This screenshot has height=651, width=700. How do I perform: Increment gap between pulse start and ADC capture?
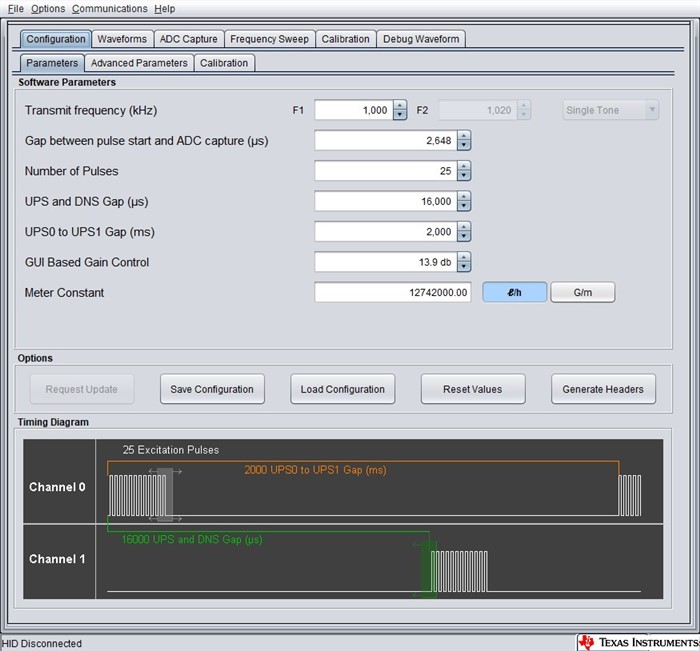(x=464, y=136)
